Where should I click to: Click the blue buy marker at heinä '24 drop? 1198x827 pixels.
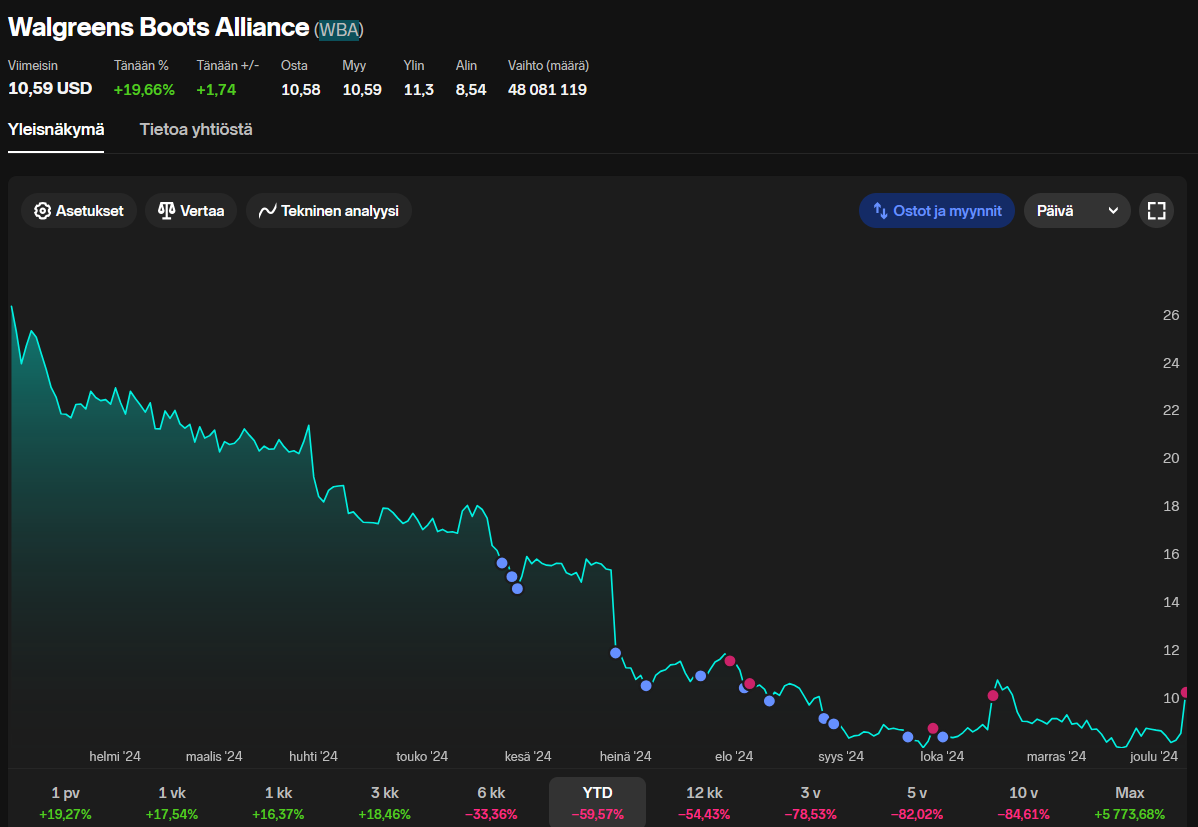(616, 653)
